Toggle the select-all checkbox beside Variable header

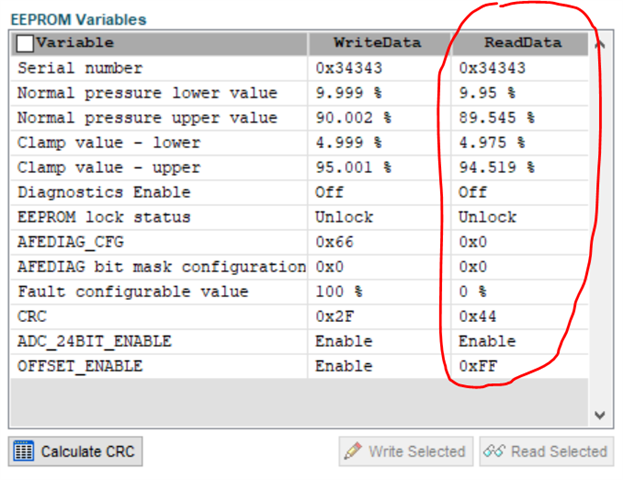[x=24, y=44]
